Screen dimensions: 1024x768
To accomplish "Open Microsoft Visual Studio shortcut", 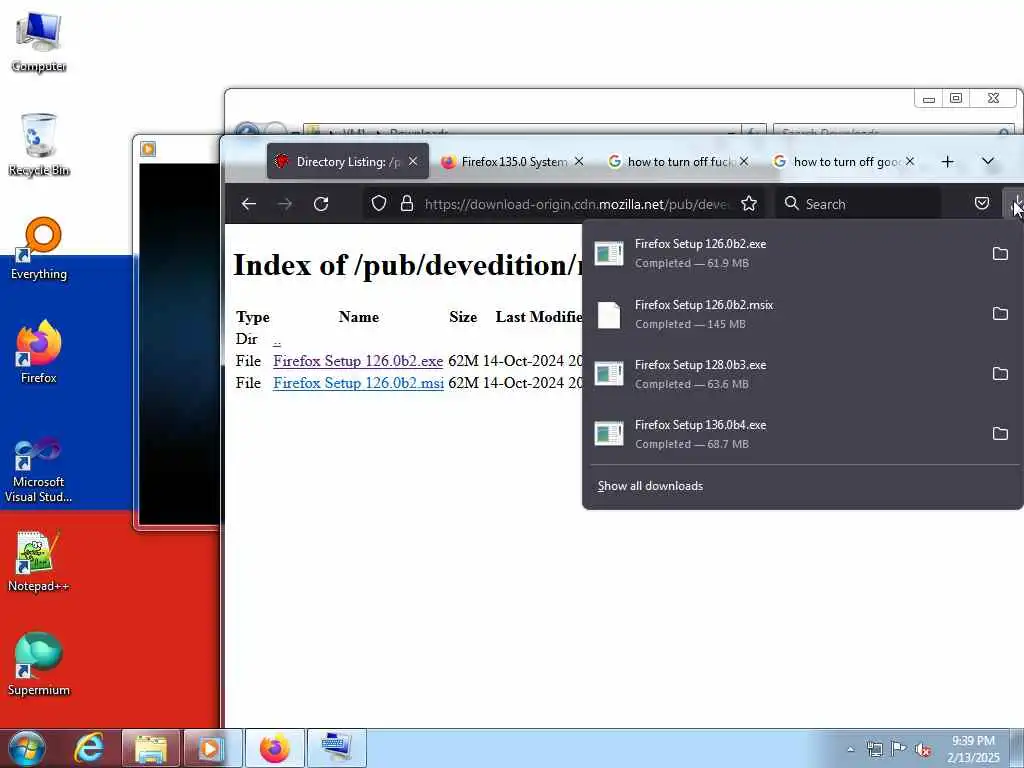I will tap(39, 470).
